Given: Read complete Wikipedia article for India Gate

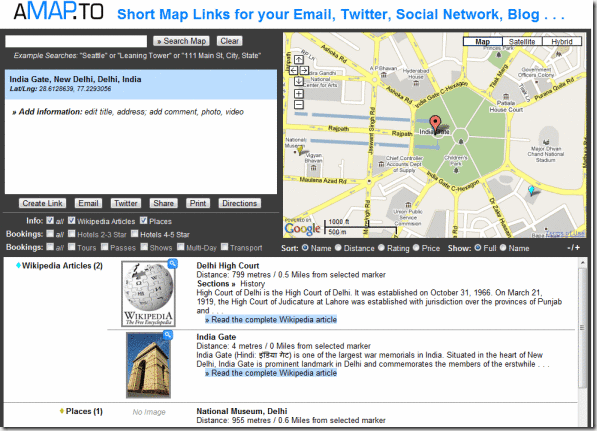Looking at the screenshot, I should click(x=271, y=373).
